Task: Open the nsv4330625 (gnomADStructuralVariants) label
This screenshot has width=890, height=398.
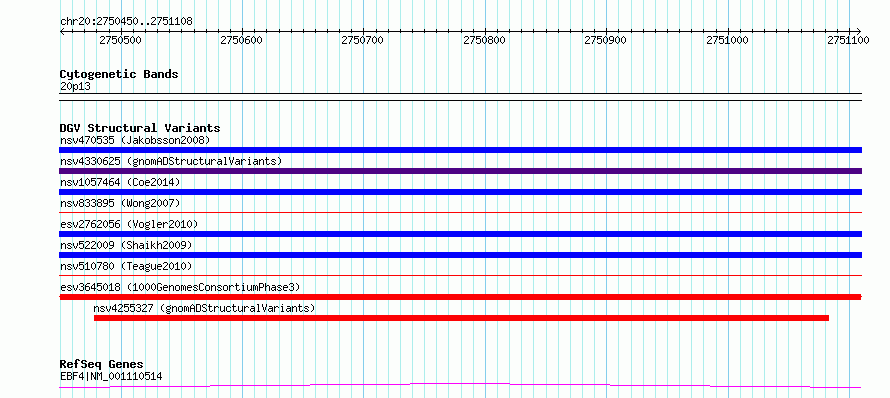Action: 171,161
